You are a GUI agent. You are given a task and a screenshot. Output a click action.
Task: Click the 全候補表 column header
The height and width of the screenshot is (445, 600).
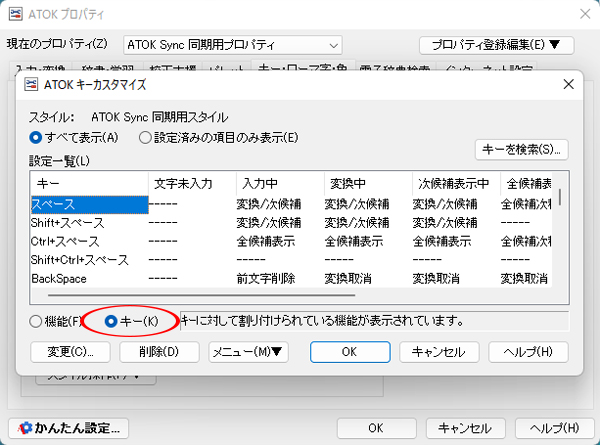pos(526,184)
